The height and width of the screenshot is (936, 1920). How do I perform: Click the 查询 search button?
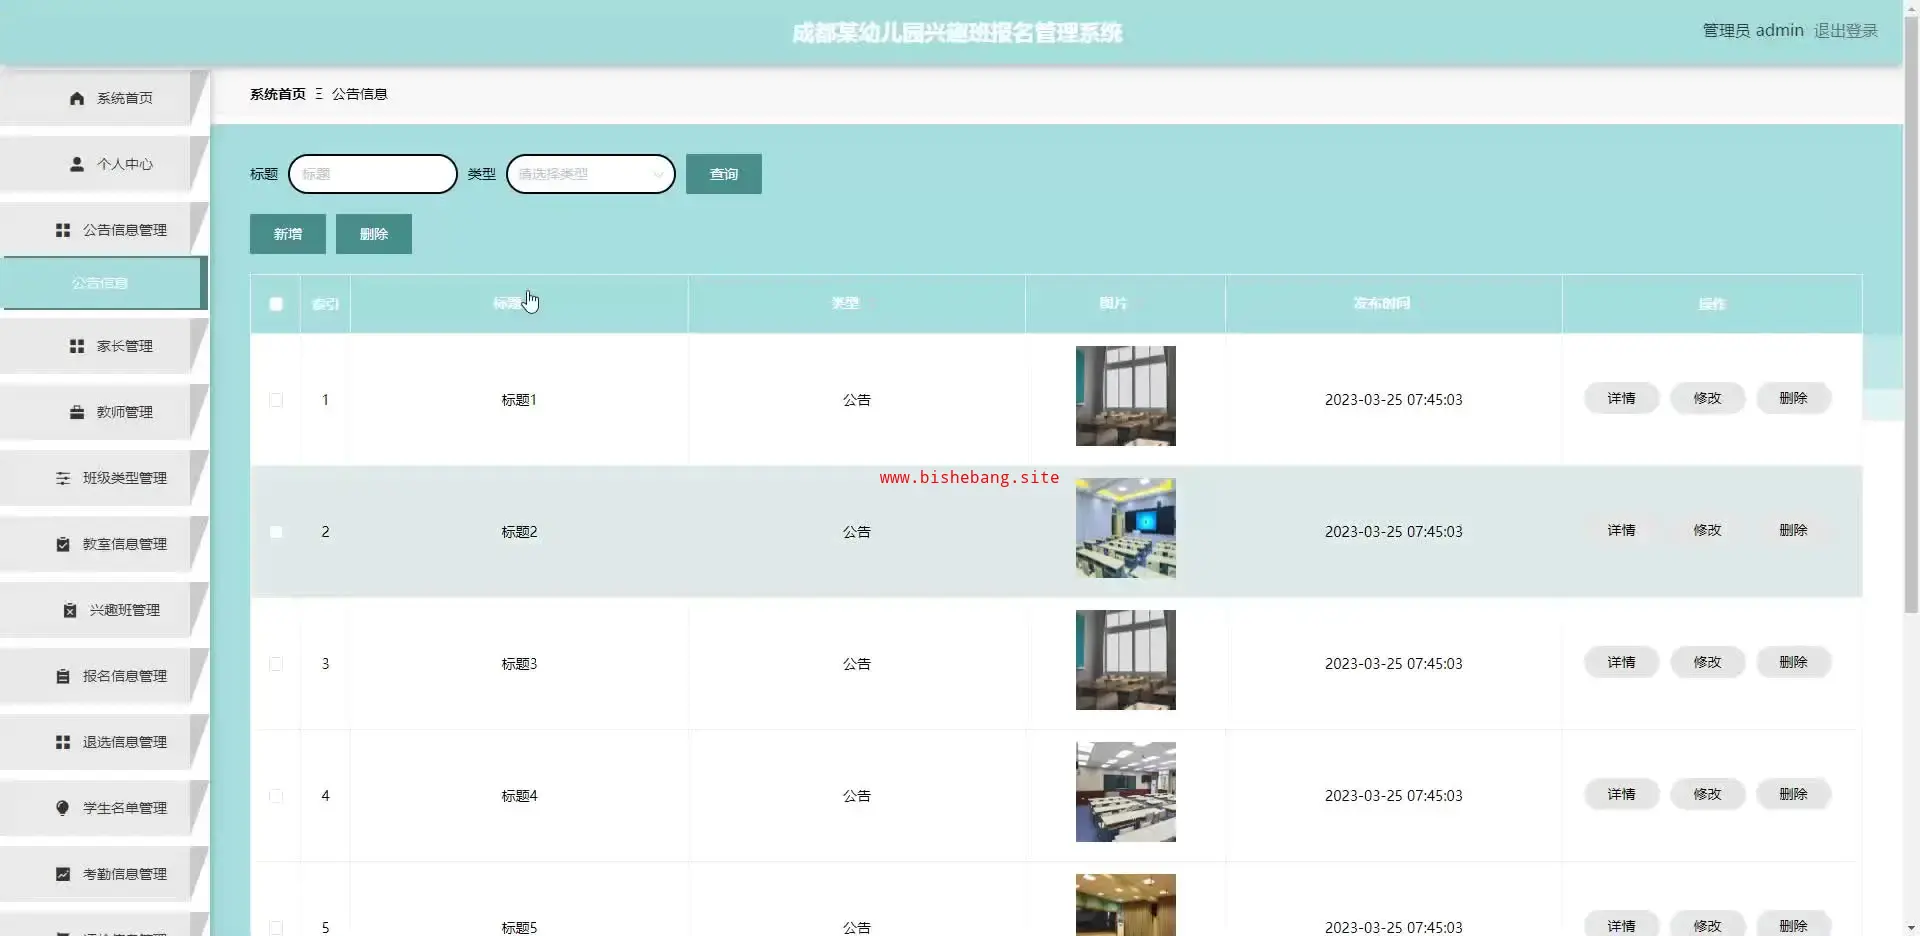724,174
